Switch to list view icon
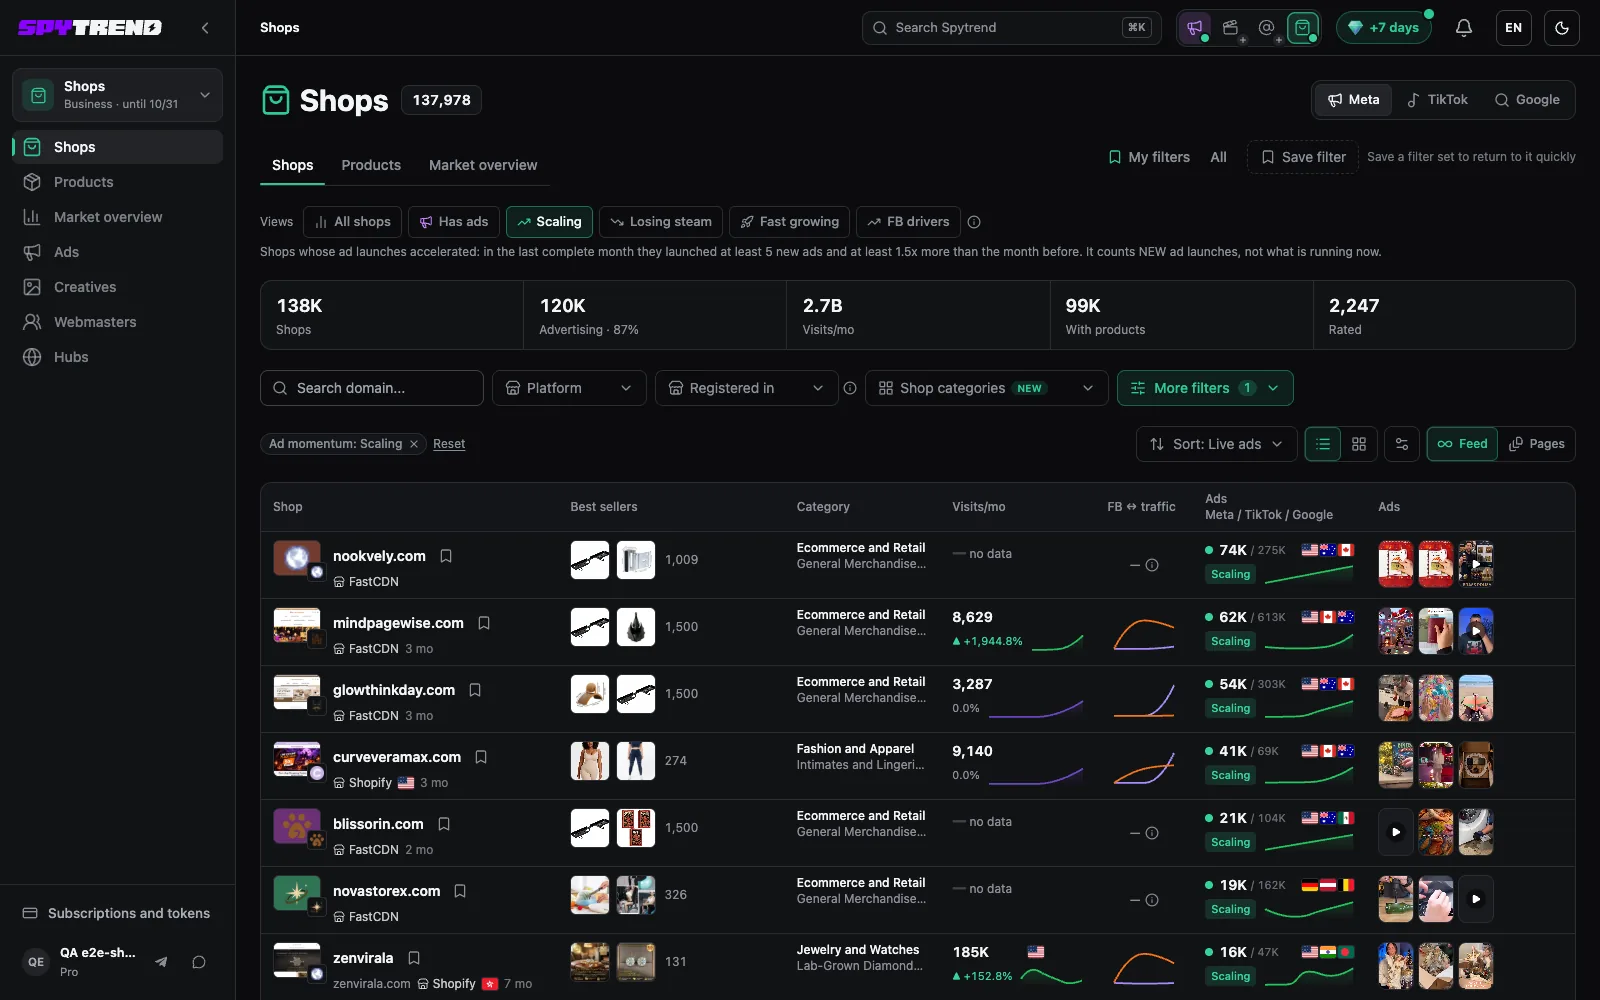1600x1000 pixels. (x=1323, y=444)
